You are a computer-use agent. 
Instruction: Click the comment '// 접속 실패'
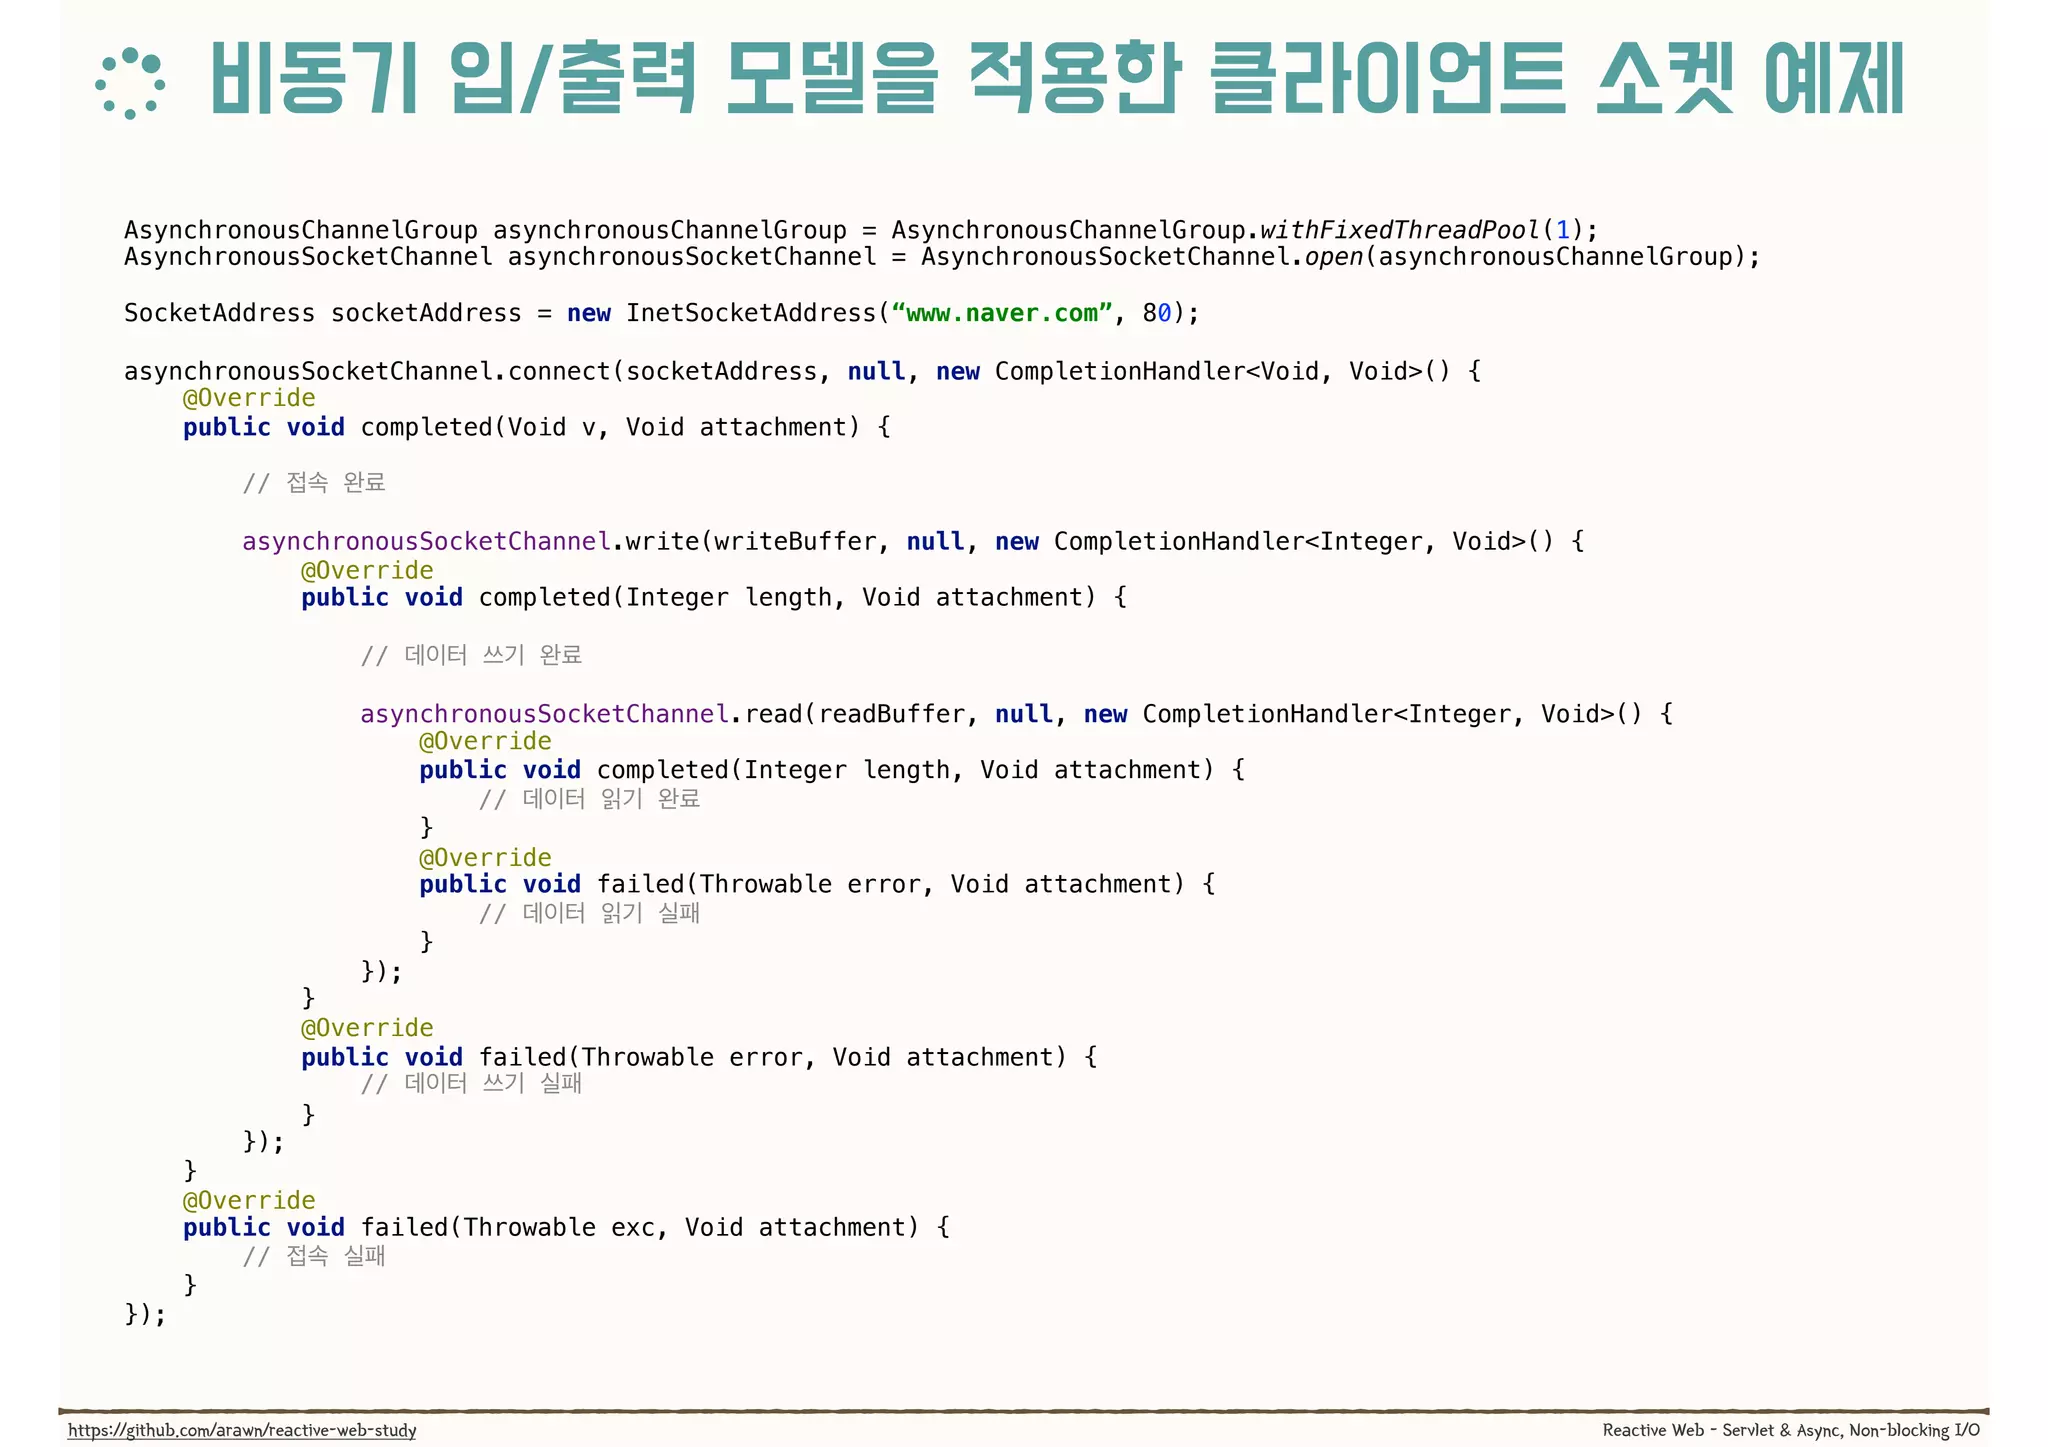pyautogui.click(x=314, y=1256)
